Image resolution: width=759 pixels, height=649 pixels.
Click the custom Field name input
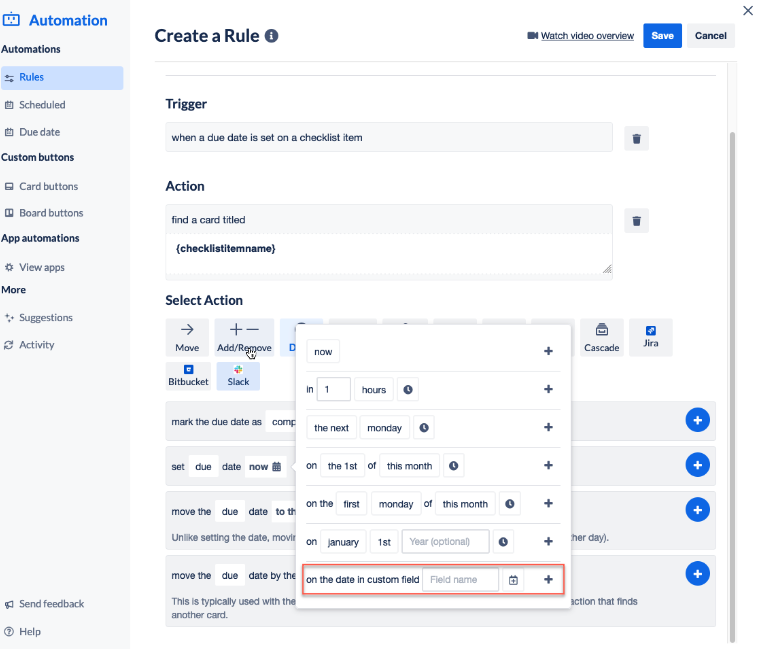tap(460, 579)
